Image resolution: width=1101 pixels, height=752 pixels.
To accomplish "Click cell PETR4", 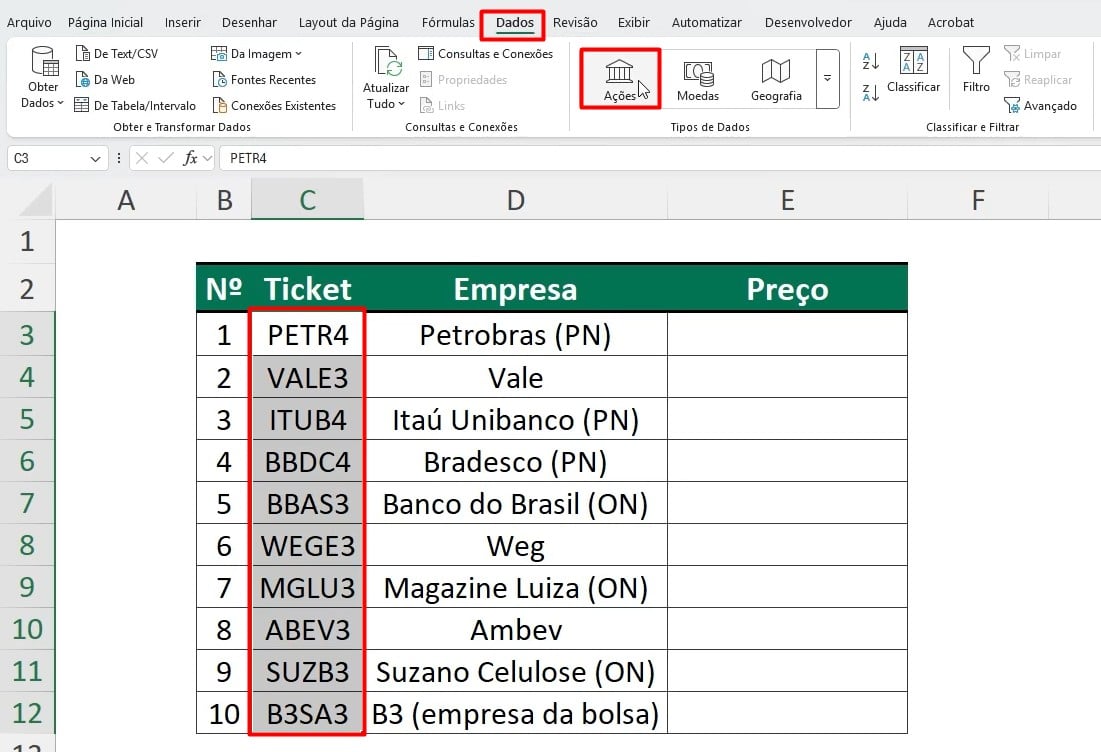I will (308, 335).
